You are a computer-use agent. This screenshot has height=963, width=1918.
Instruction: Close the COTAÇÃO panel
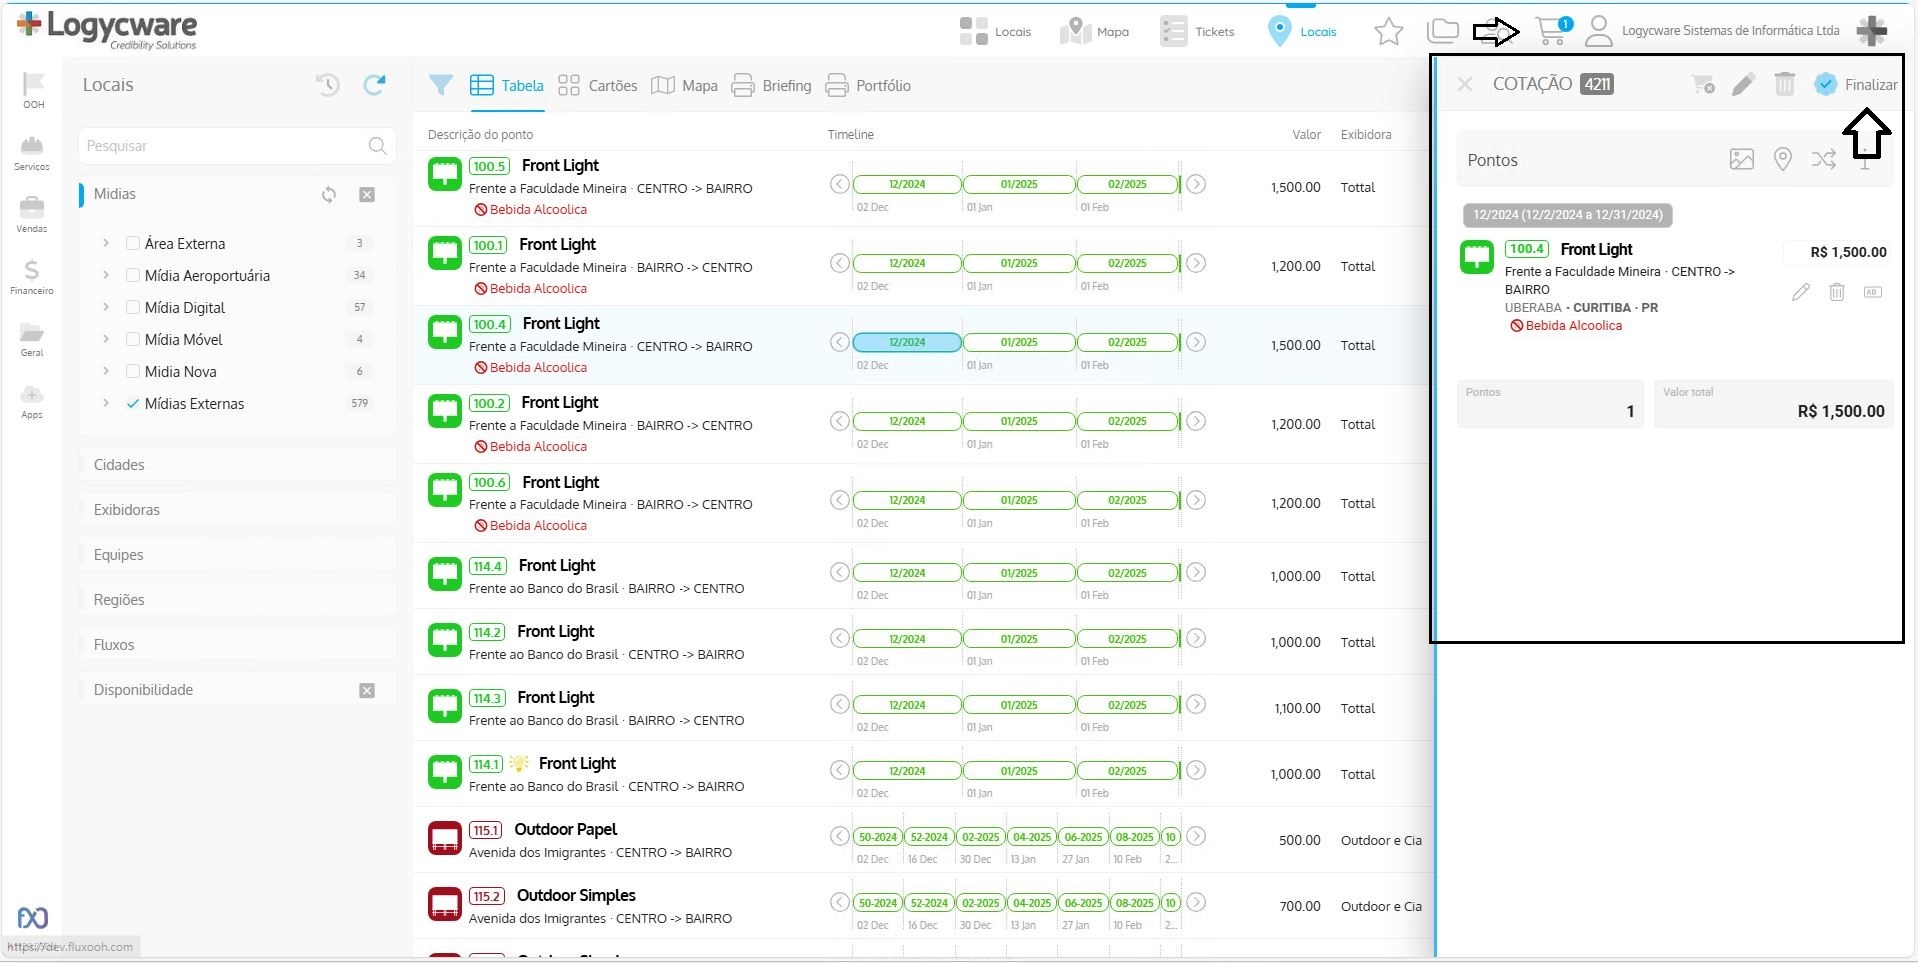(x=1465, y=84)
